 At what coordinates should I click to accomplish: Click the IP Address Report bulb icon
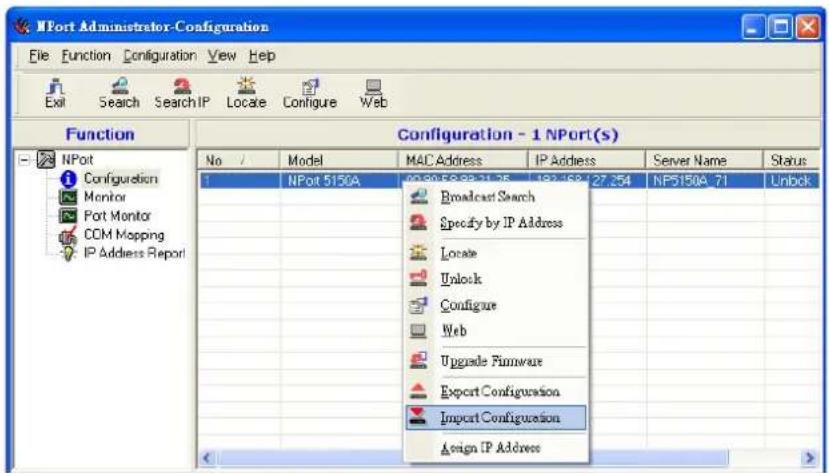68,254
